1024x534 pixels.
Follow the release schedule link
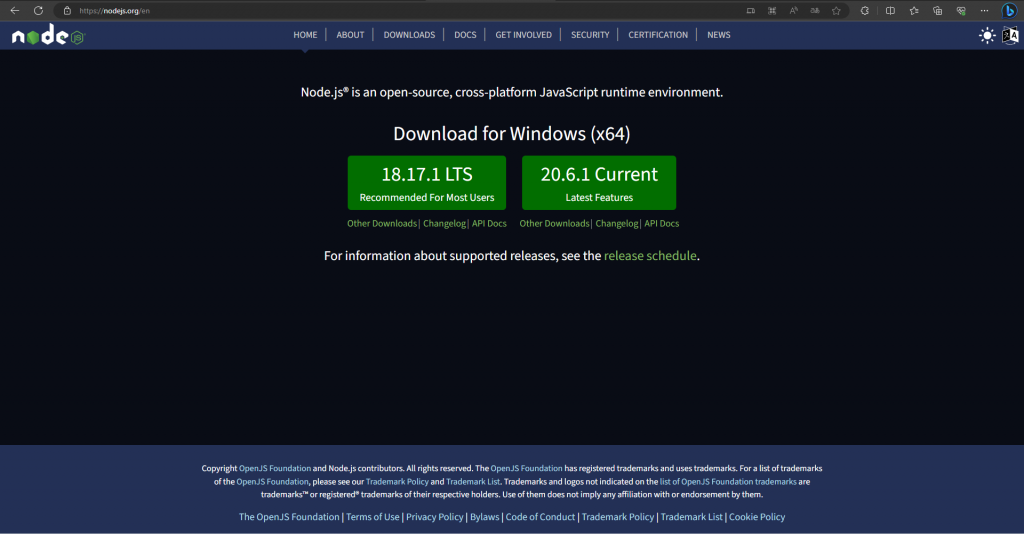point(650,256)
